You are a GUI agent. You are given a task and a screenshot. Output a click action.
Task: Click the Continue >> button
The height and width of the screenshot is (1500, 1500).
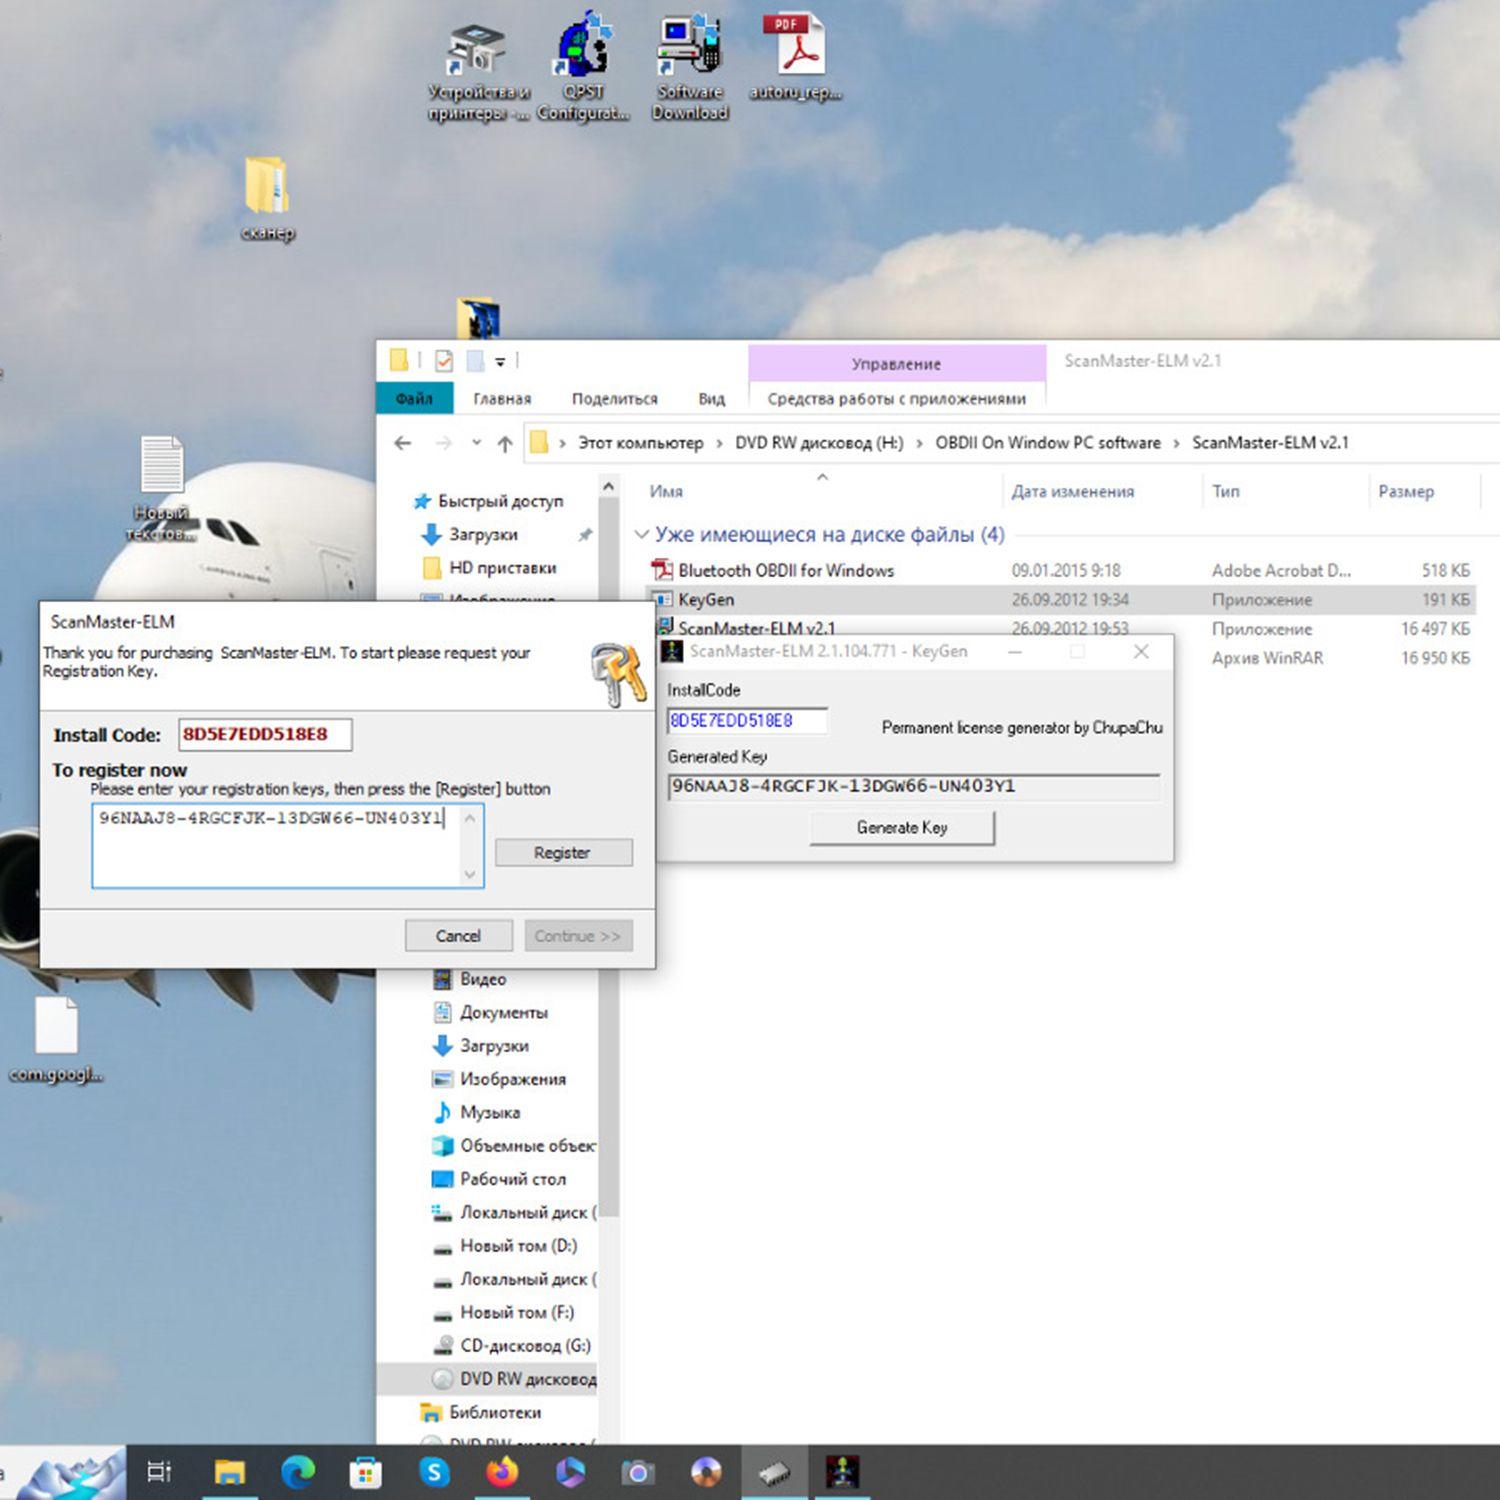pyautogui.click(x=578, y=935)
